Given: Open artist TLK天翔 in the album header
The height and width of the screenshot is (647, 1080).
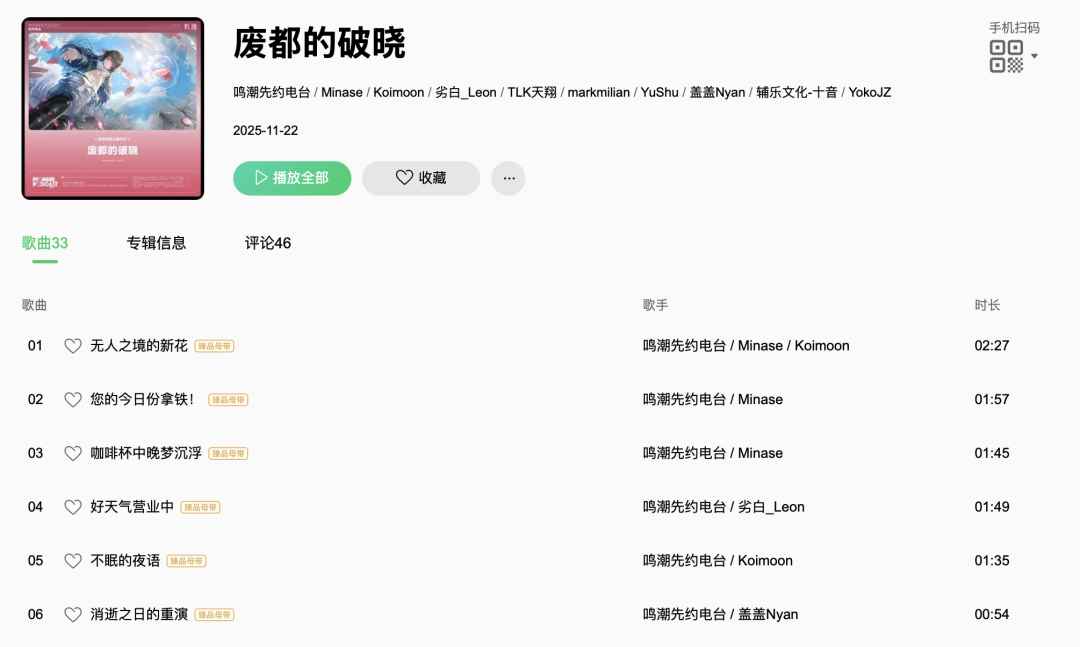Looking at the screenshot, I should click(532, 92).
